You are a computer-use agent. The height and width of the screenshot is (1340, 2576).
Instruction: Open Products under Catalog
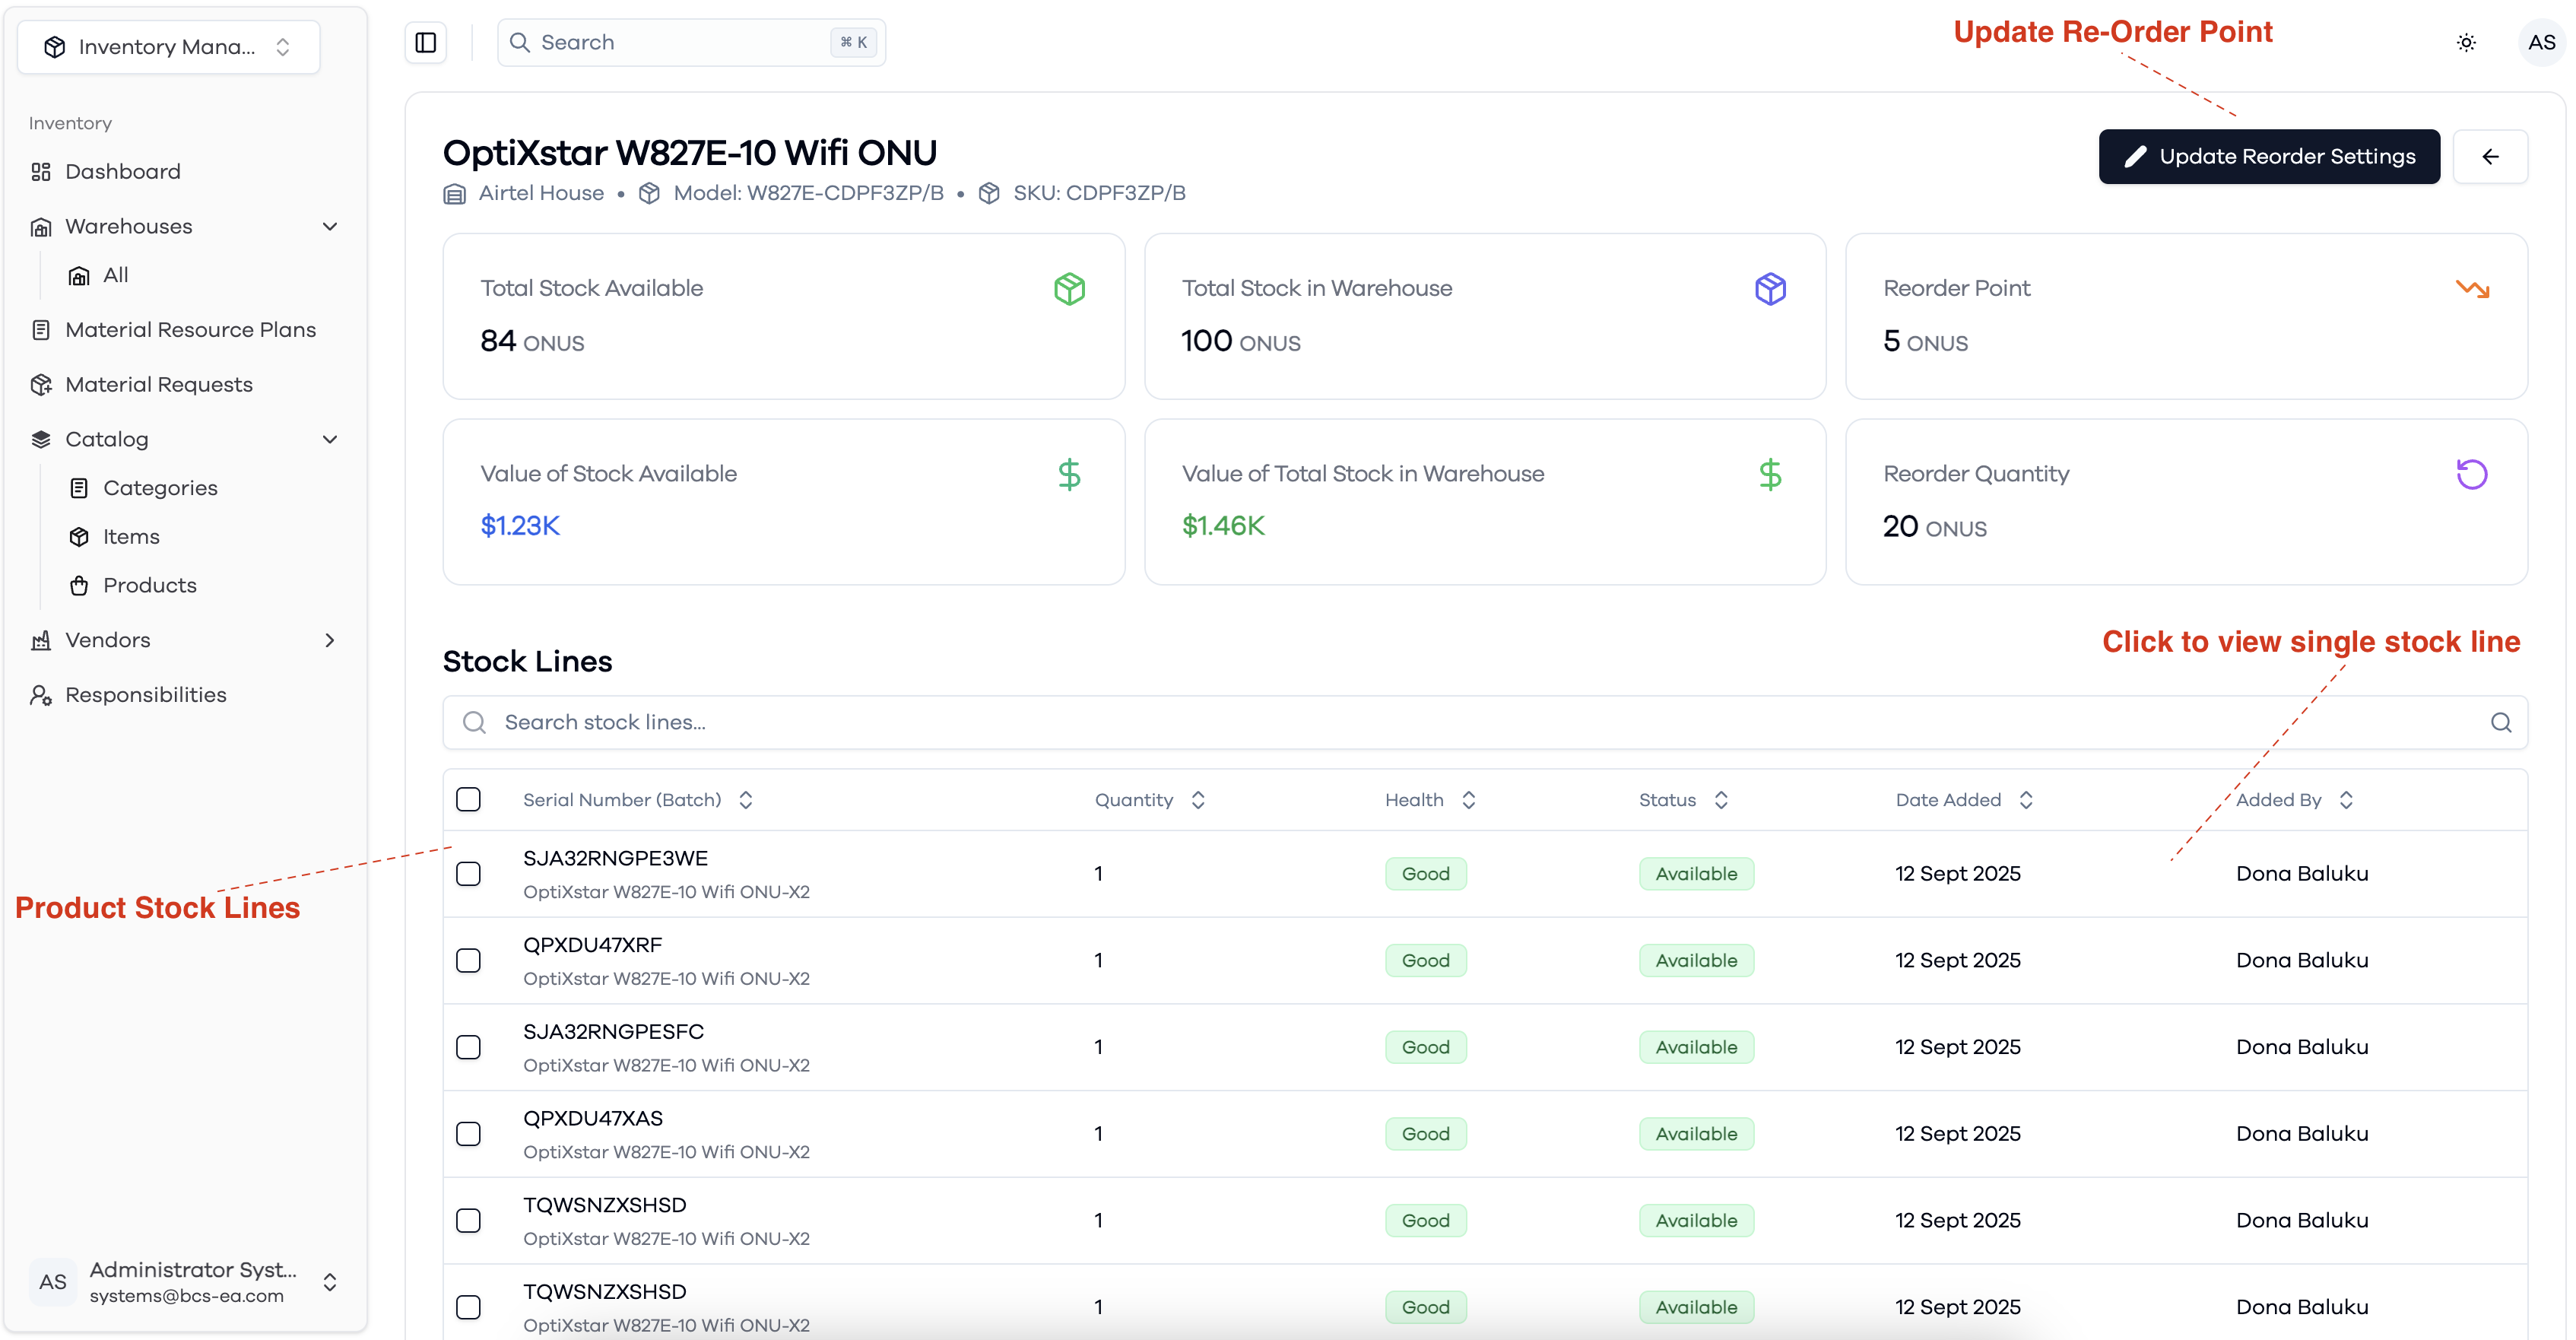[150, 585]
